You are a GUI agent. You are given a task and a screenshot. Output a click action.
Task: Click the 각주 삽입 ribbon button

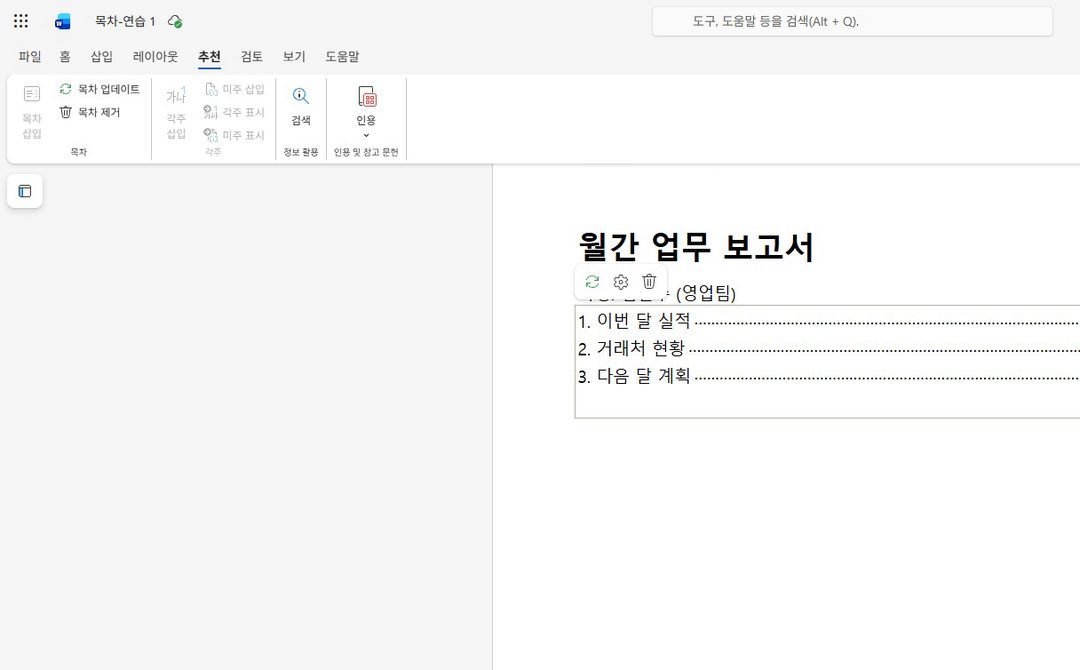pyautogui.click(x=176, y=112)
